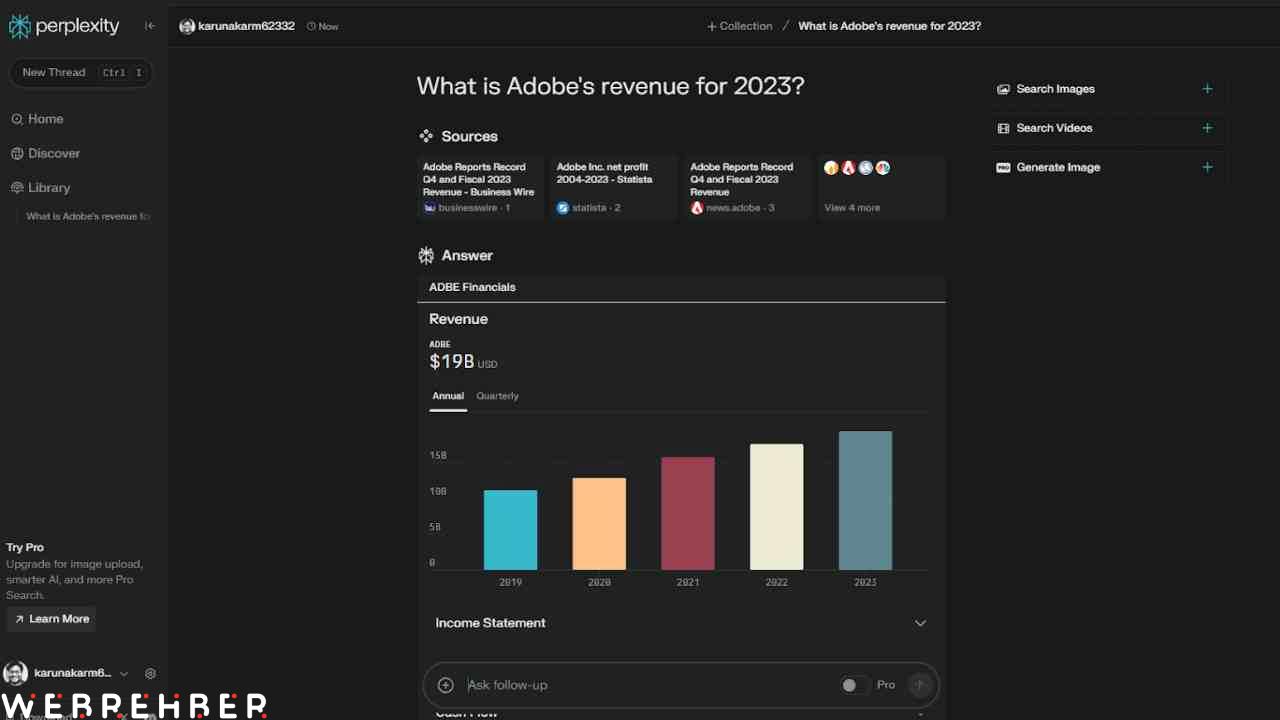Open the Discover page
This screenshot has width=1280, height=720.
[x=45, y=153]
